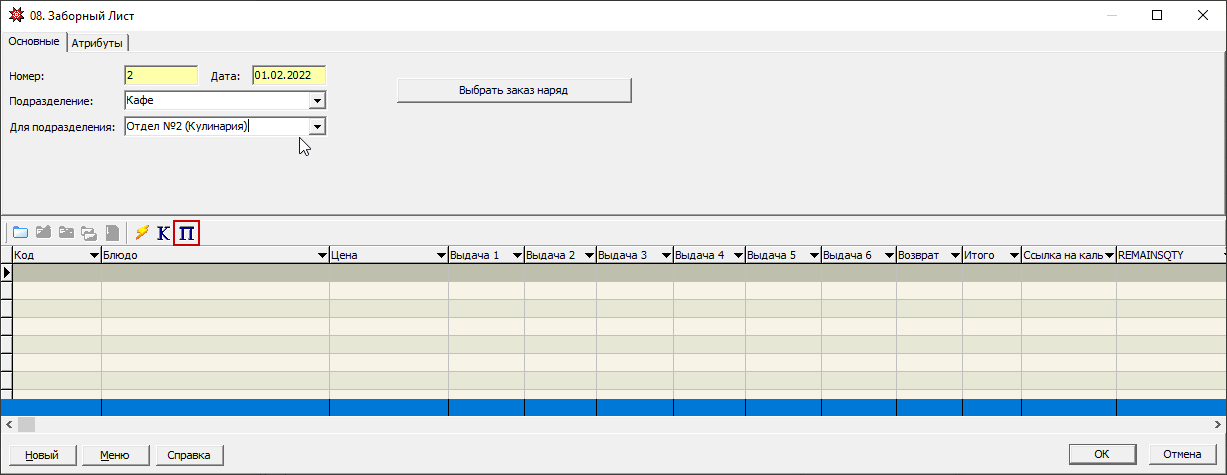
Task: Select the Основные tab
Action: click(33, 42)
